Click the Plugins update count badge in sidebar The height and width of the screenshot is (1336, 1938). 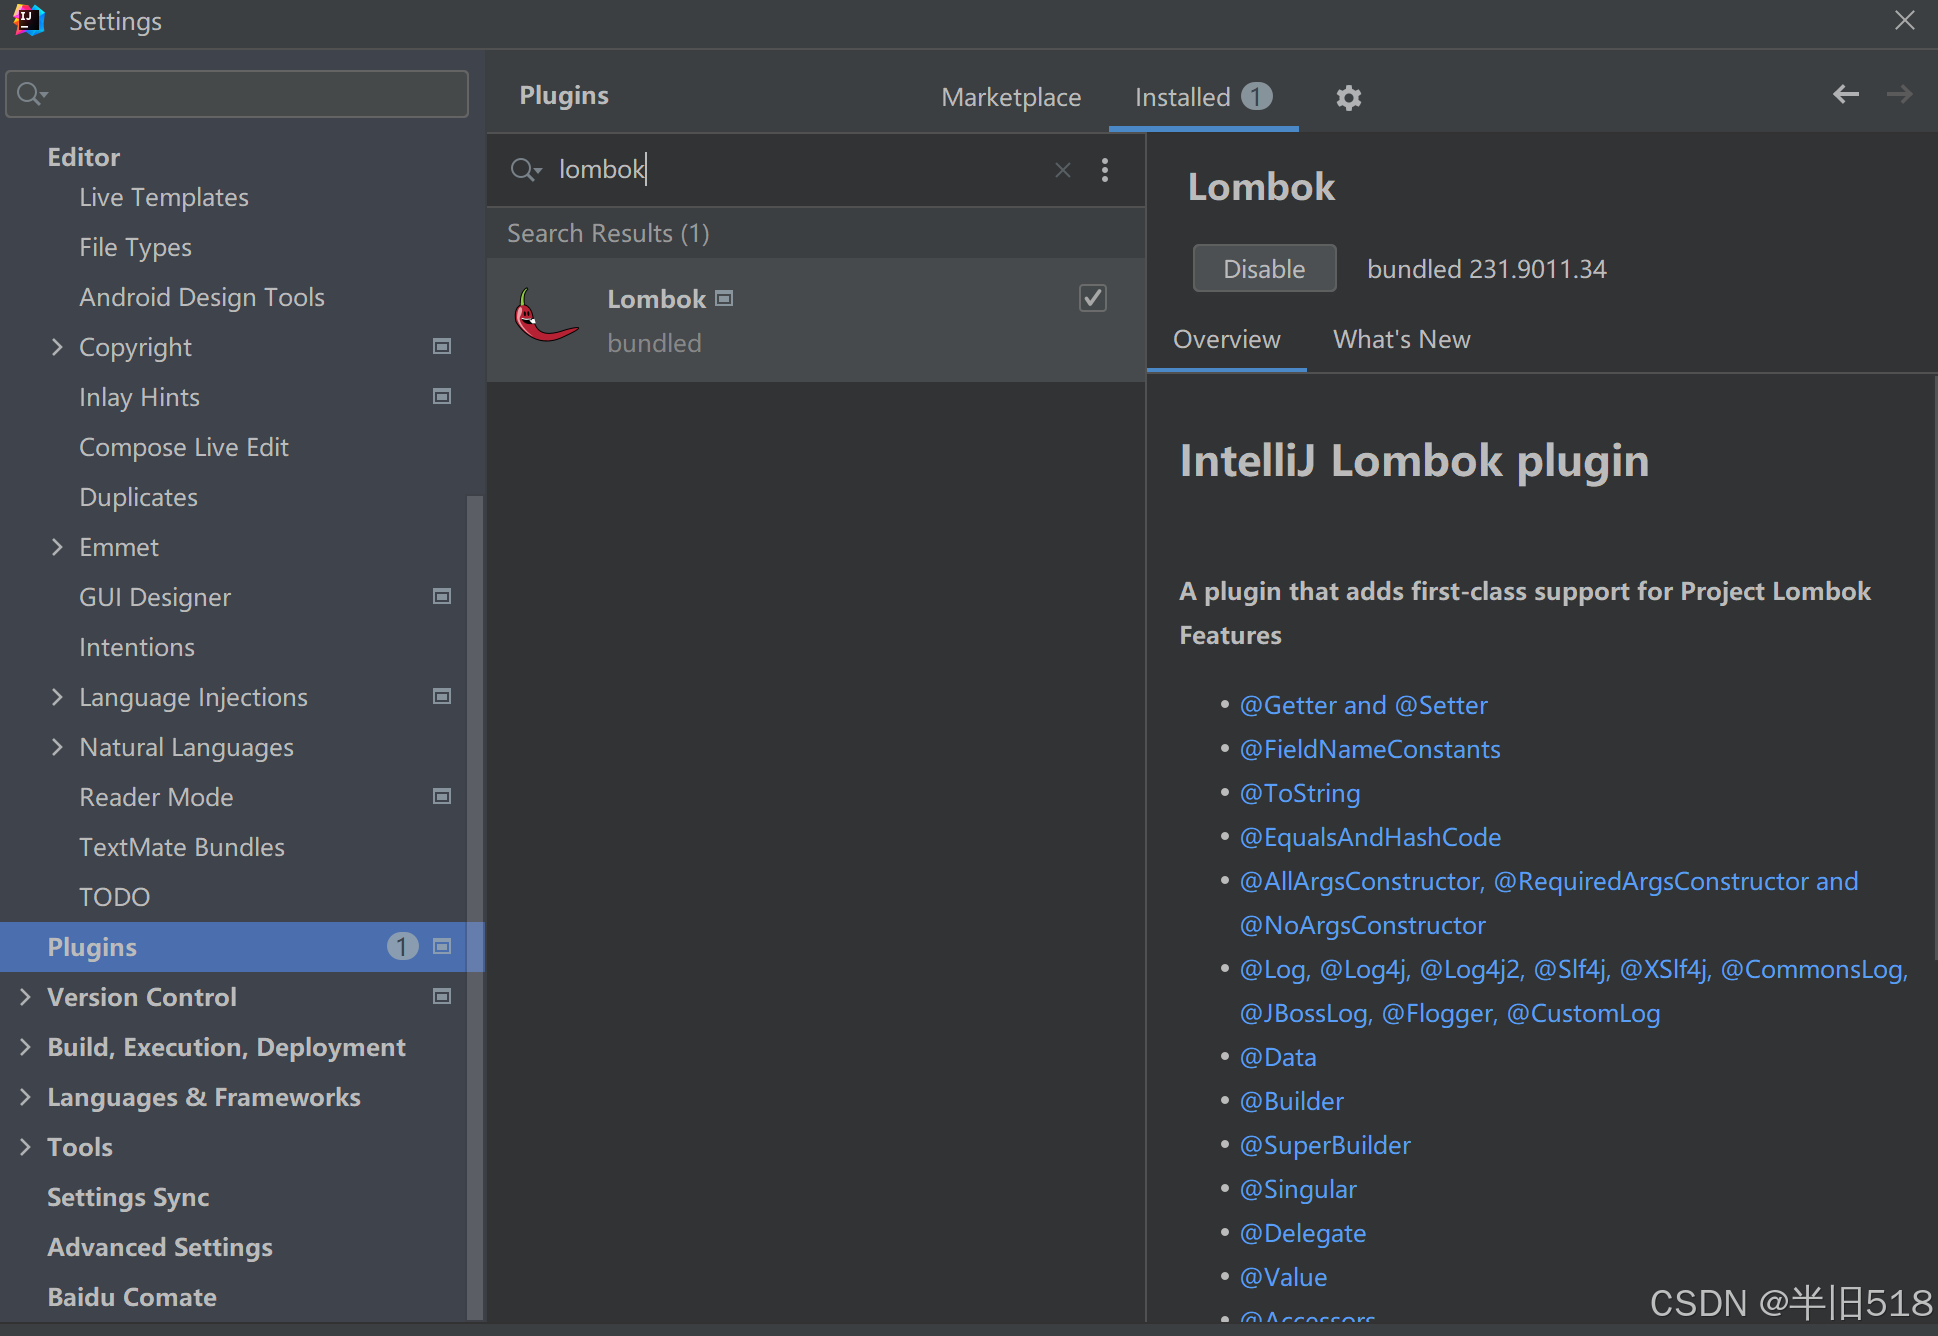[402, 946]
